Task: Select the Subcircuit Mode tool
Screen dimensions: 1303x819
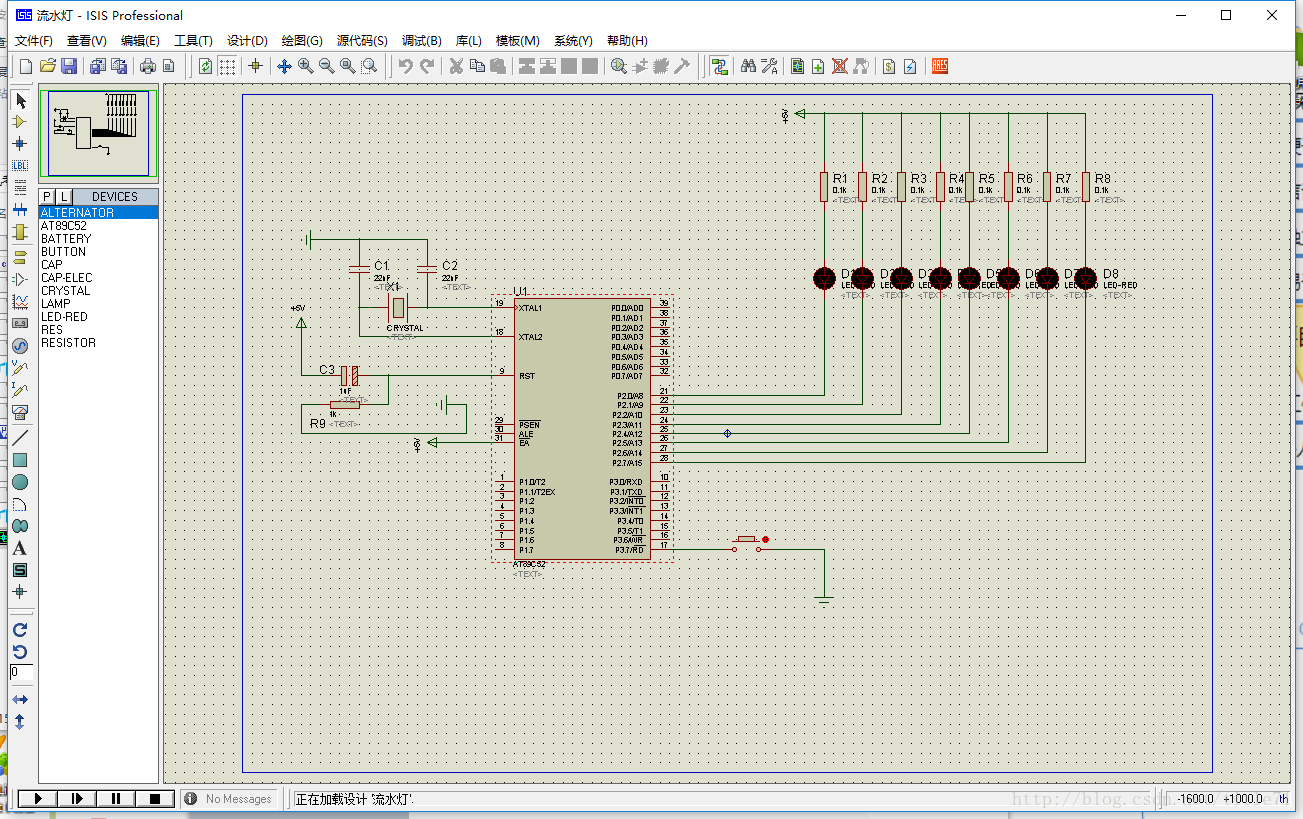Action: click(20, 232)
